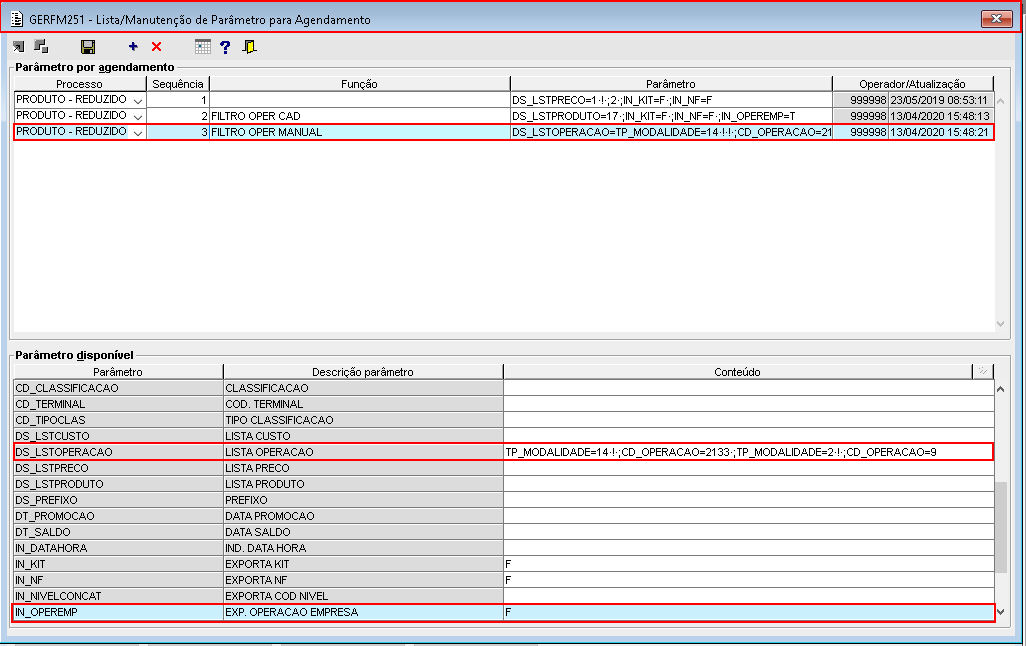The image size is (1026, 646).
Task: Click the first toolbar icon with arrow
Action: coord(18,46)
